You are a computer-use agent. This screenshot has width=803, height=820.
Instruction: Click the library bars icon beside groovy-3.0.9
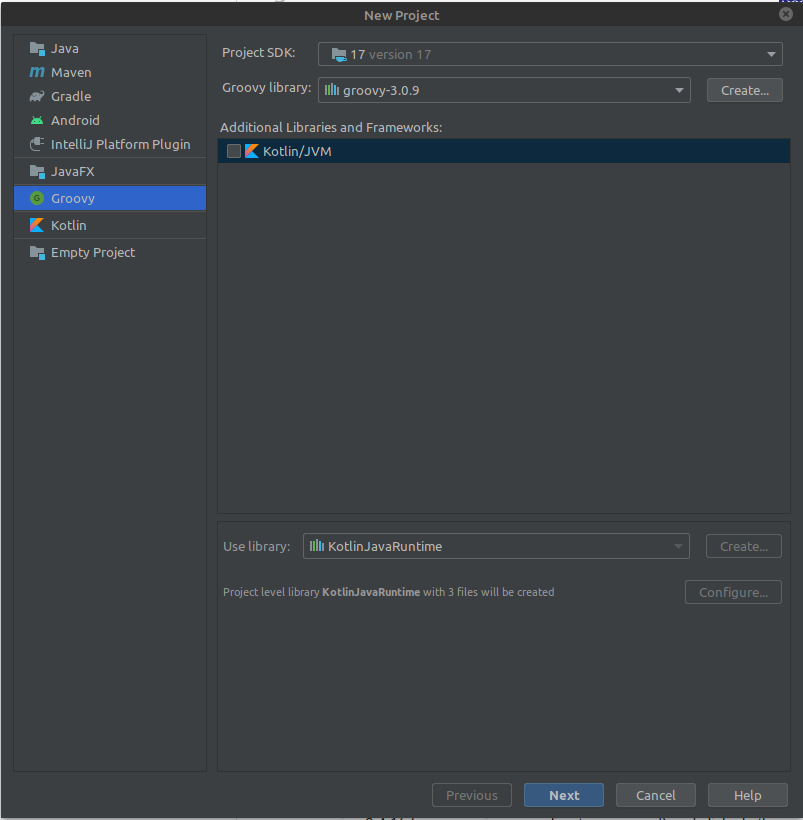pyautogui.click(x=332, y=90)
